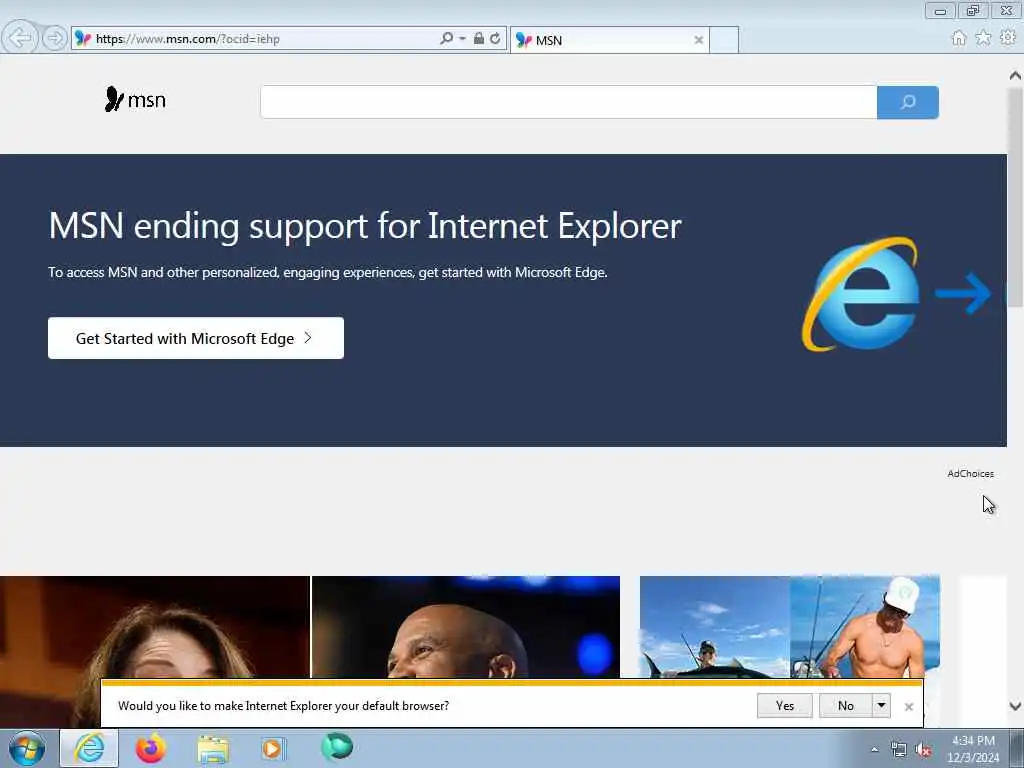The height and width of the screenshot is (768, 1024).
Task: Close the MSN tab
Action: coord(698,40)
